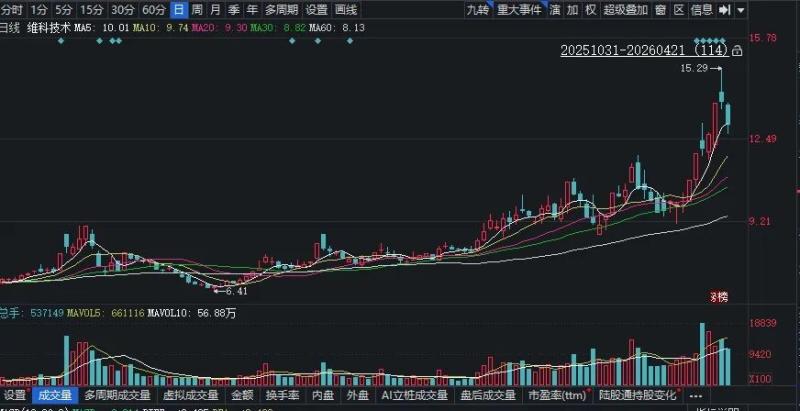The width and height of the screenshot is (800, 411).
Task: Open the 画线 drawing tools
Action: [346, 10]
